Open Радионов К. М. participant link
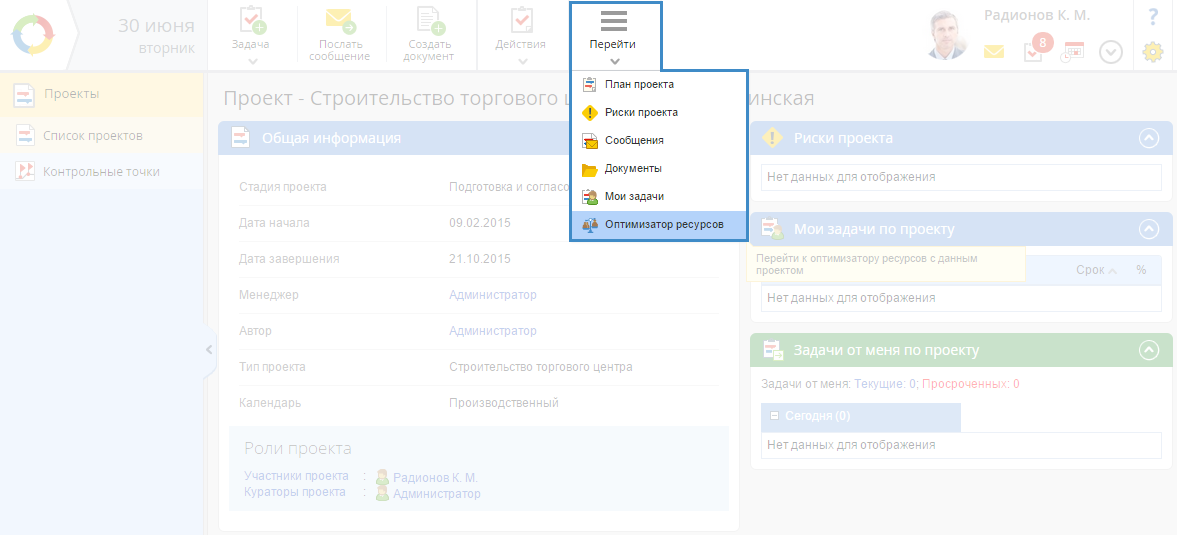The width and height of the screenshot is (1177, 535). pyautogui.click(x=435, y=478)
